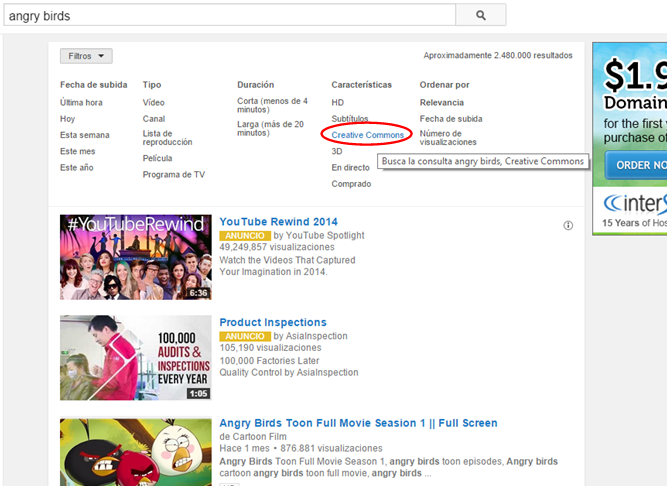This screenshot has height=486, width=667.
Task: Open Cartoon Film channel link
Action: [259, 437]
